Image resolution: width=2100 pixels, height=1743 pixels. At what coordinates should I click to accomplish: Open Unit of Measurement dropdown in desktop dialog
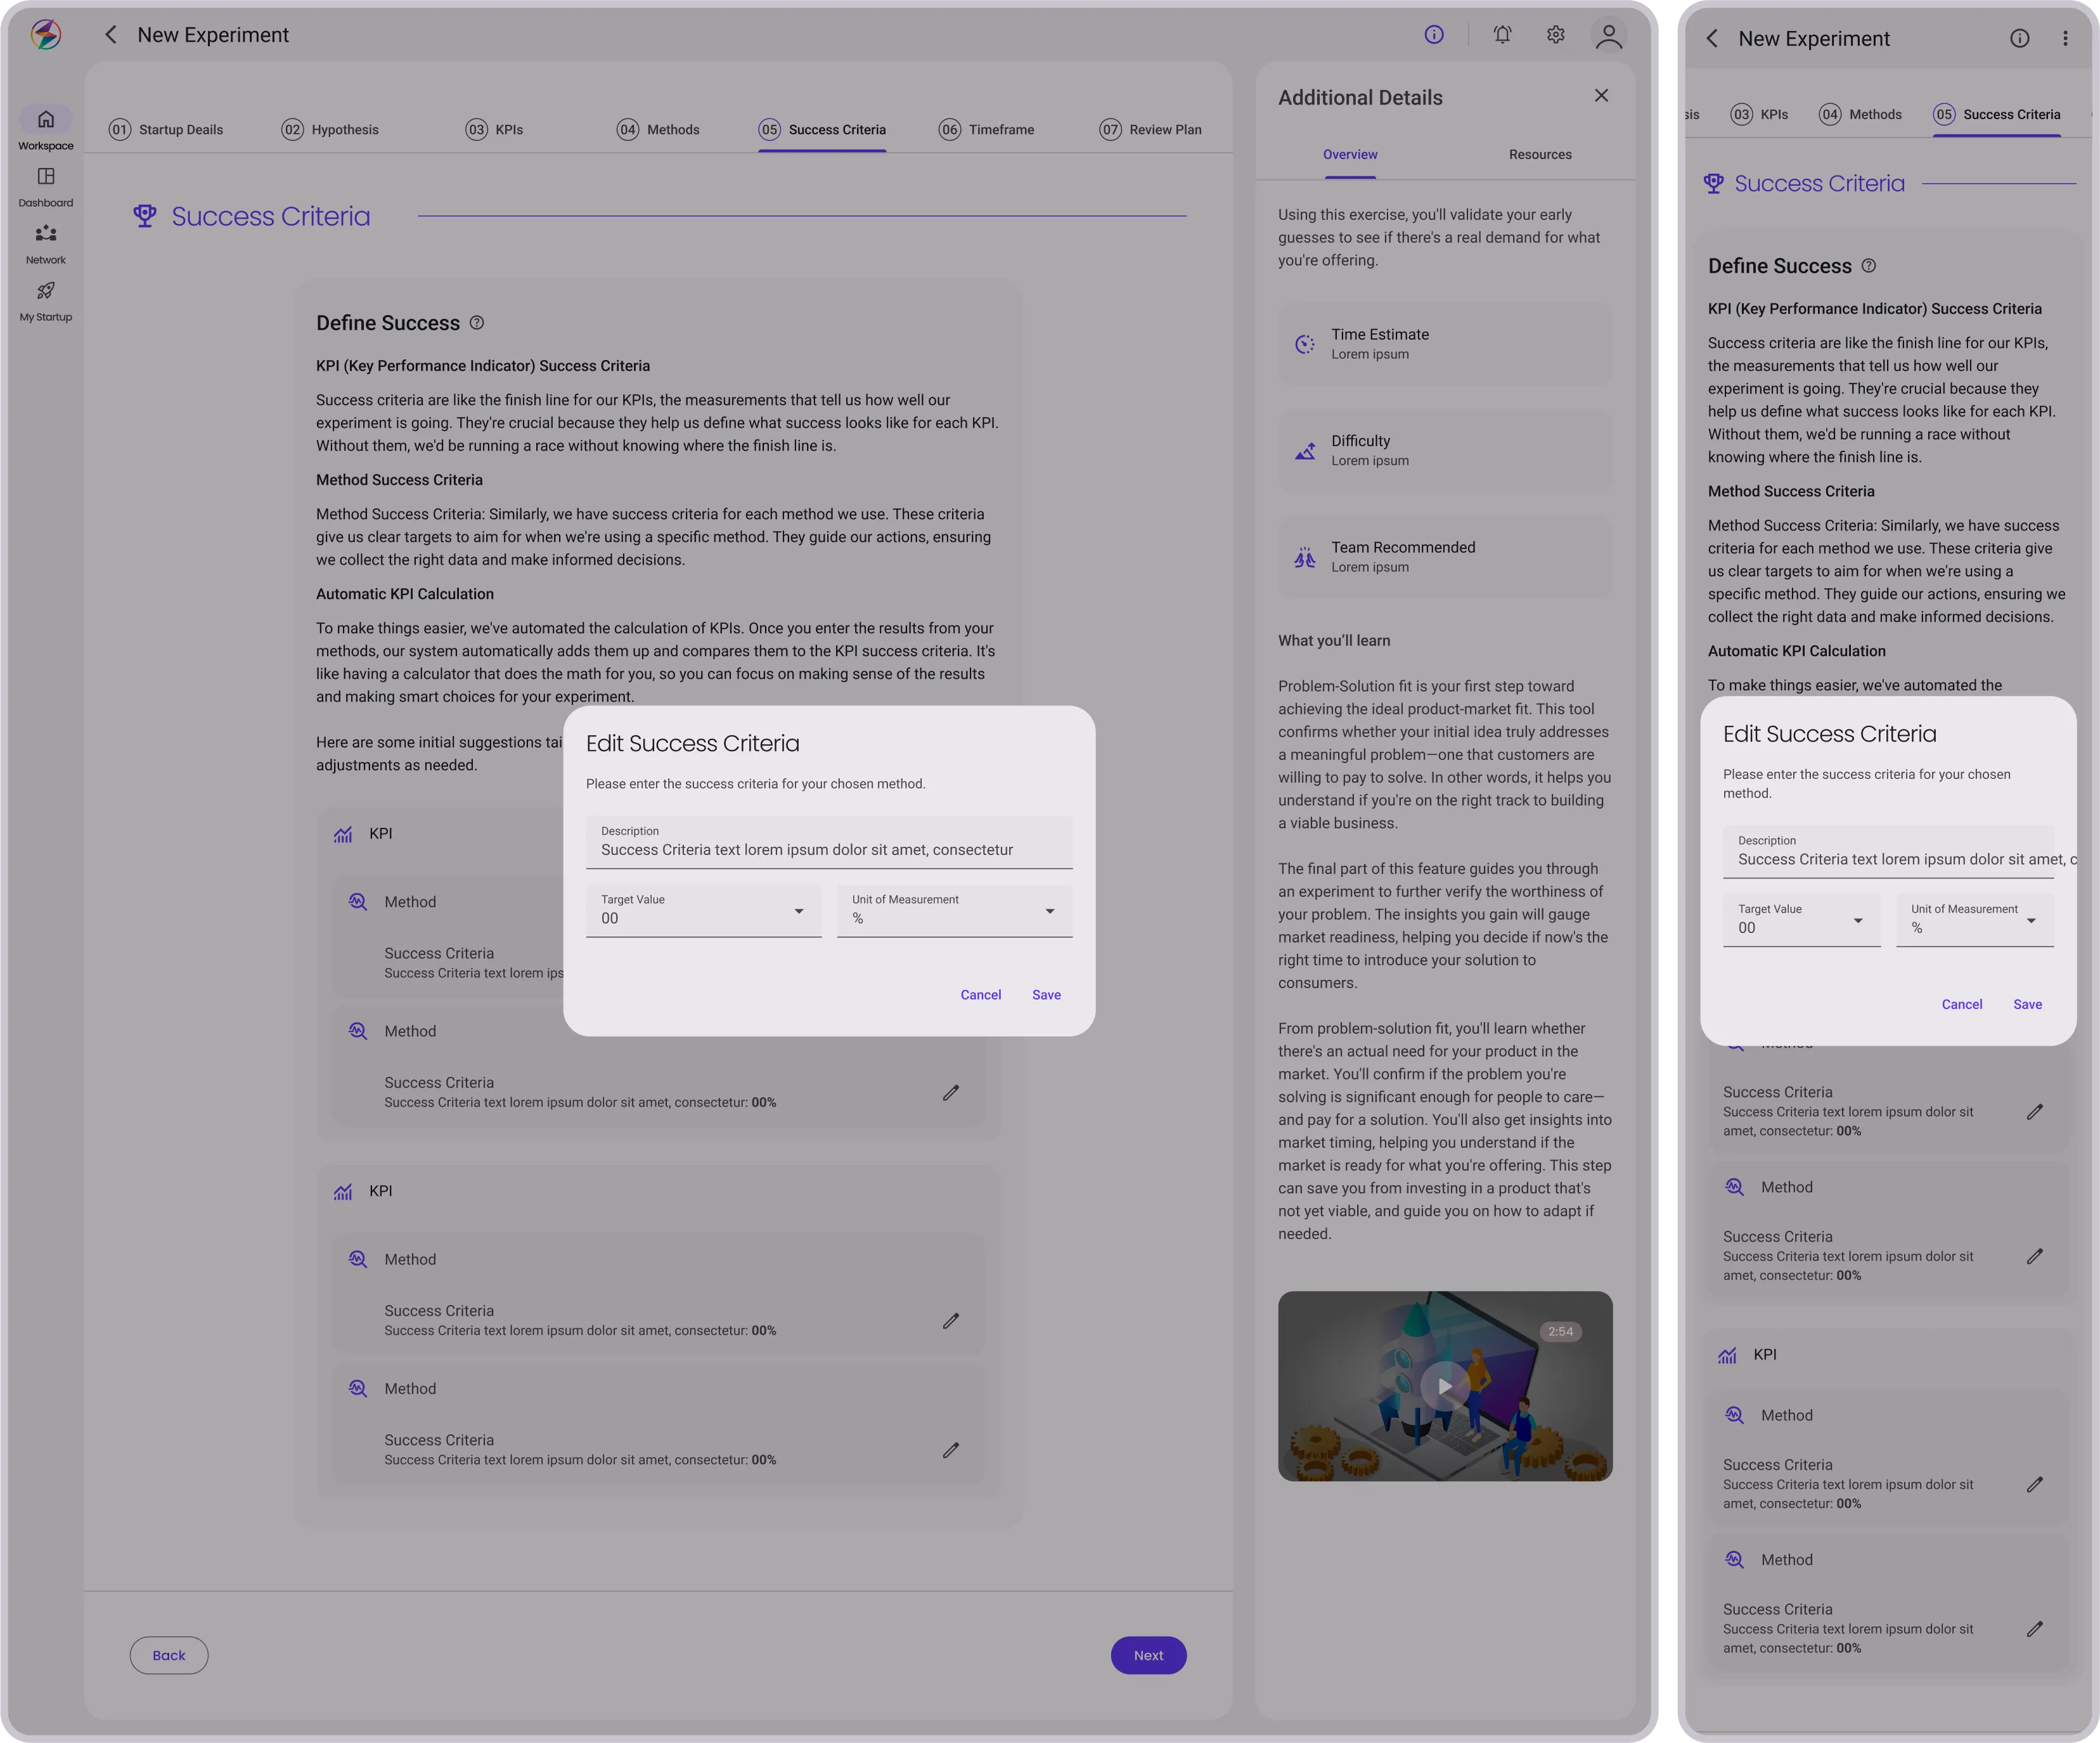coord(1049,911)
